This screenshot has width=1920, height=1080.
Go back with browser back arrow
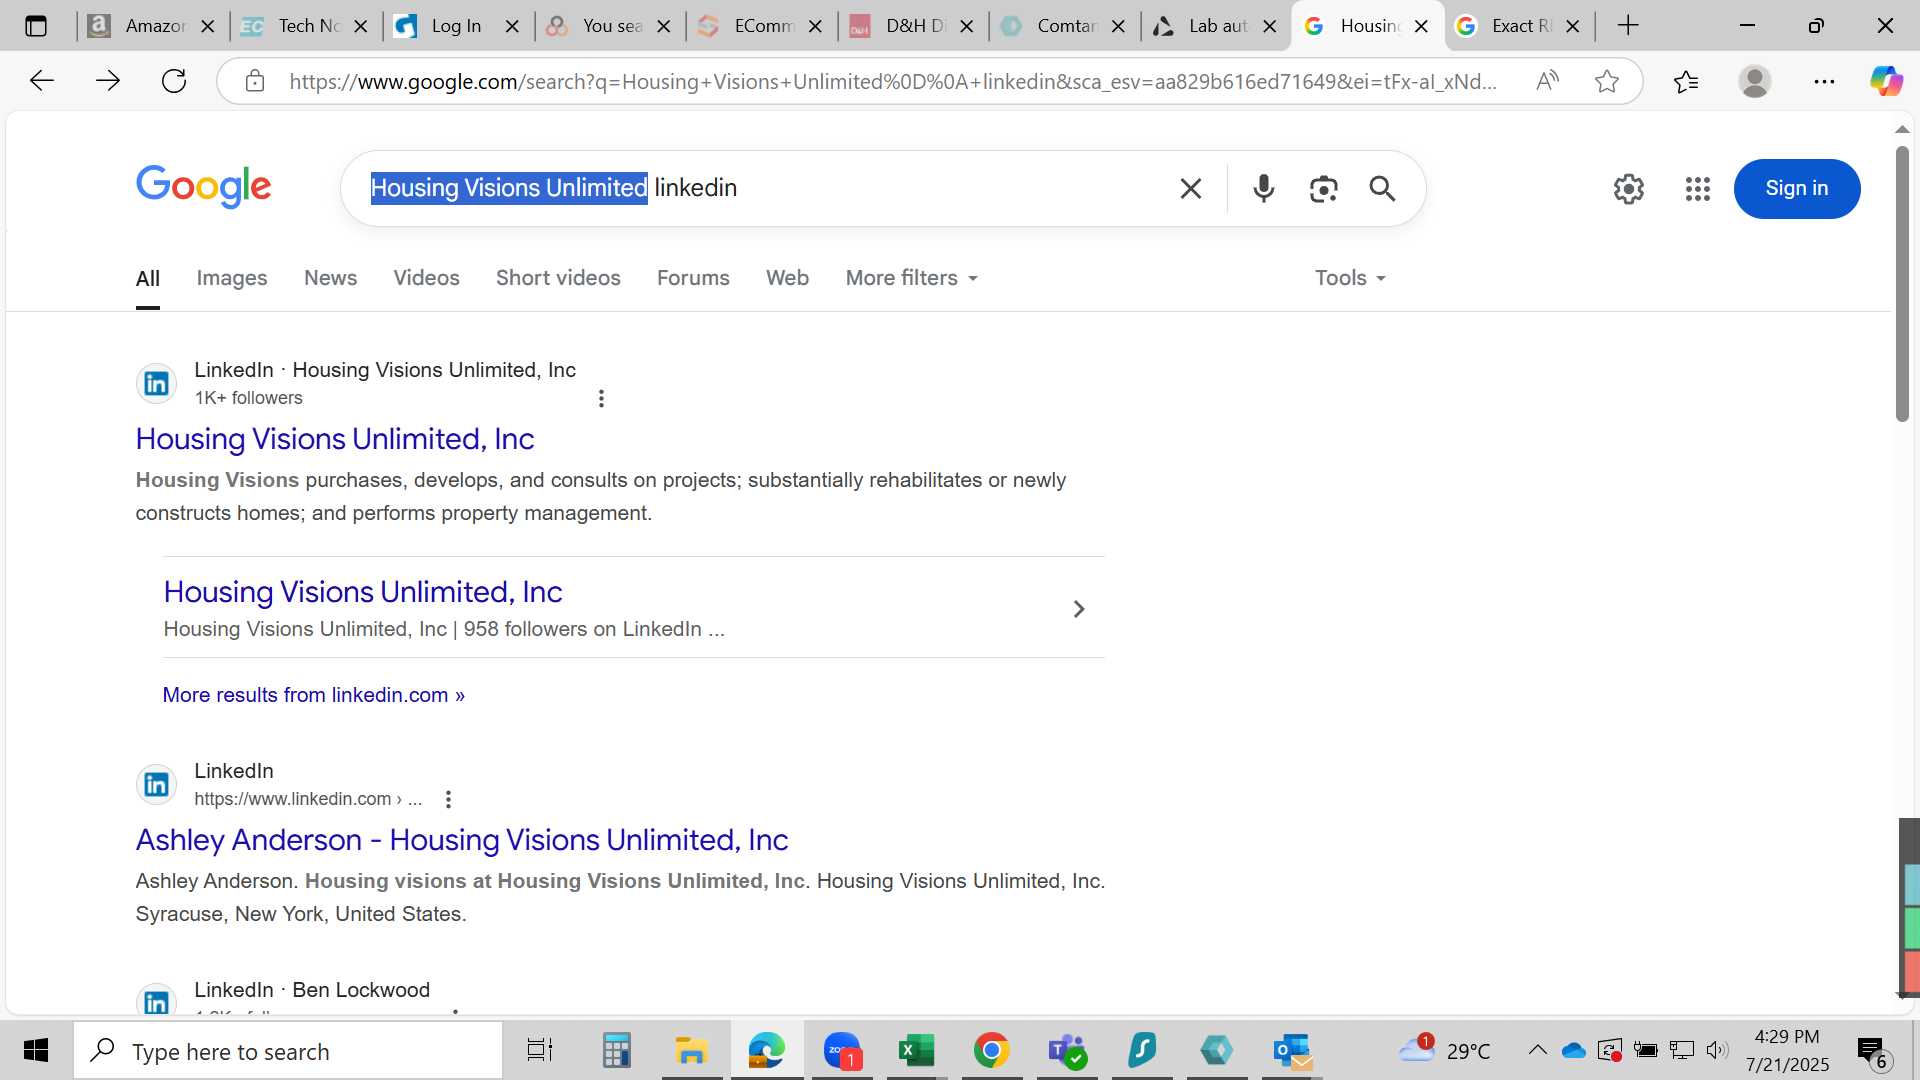tap(41, 81)
